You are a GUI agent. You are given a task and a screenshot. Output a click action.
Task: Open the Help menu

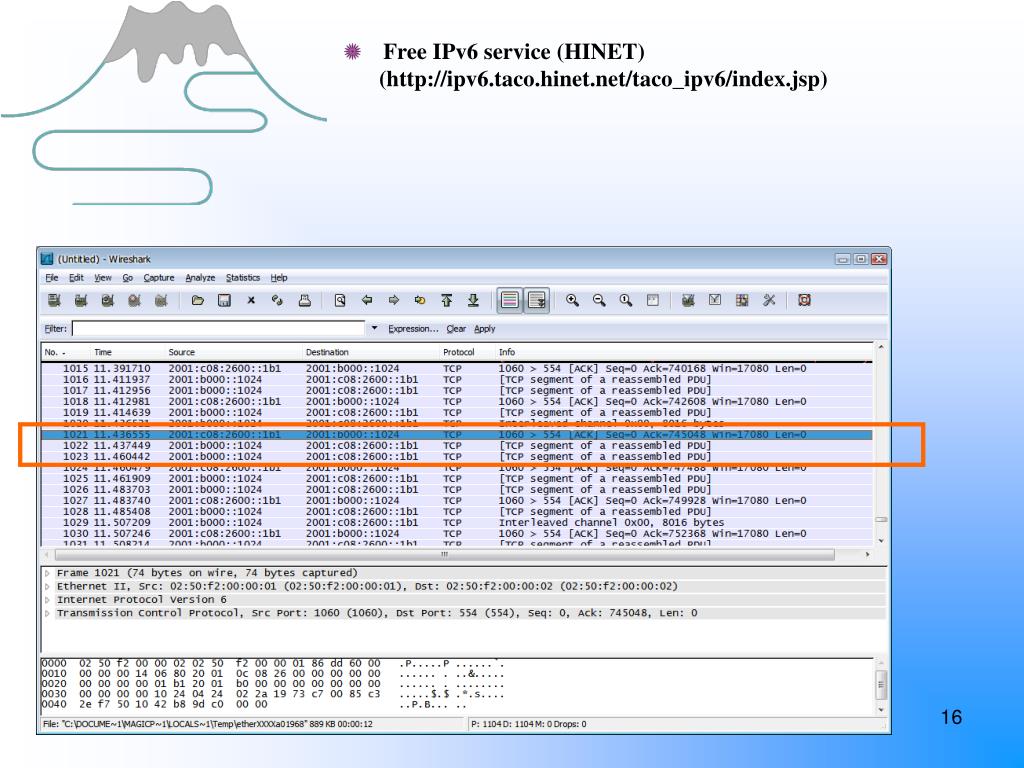(279, 278)
